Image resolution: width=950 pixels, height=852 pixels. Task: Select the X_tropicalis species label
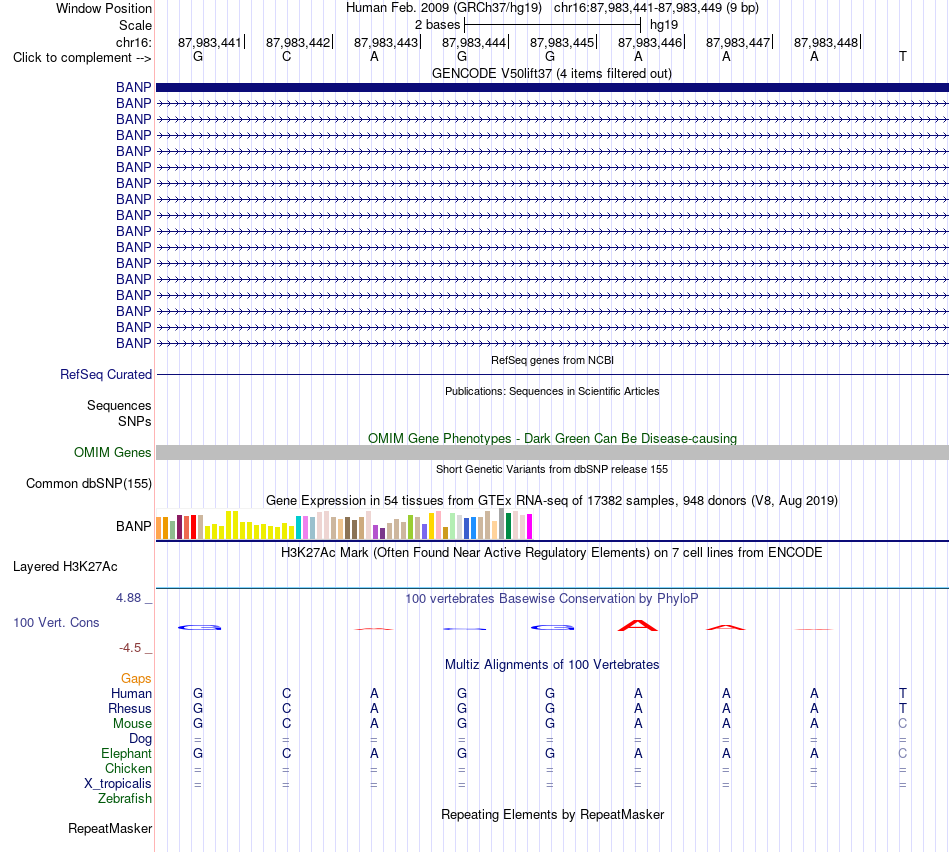[118, 784]
